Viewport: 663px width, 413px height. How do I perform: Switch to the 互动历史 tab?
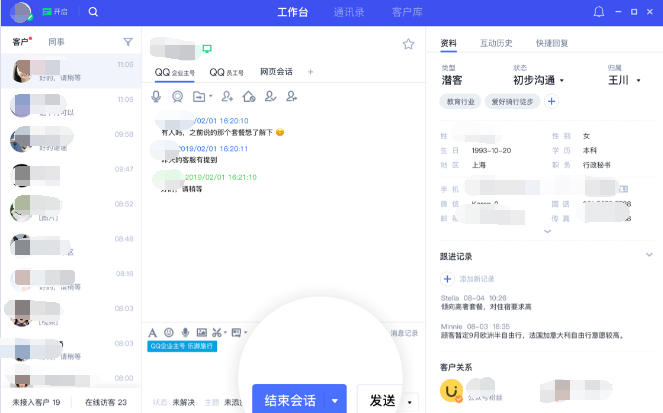496,43
